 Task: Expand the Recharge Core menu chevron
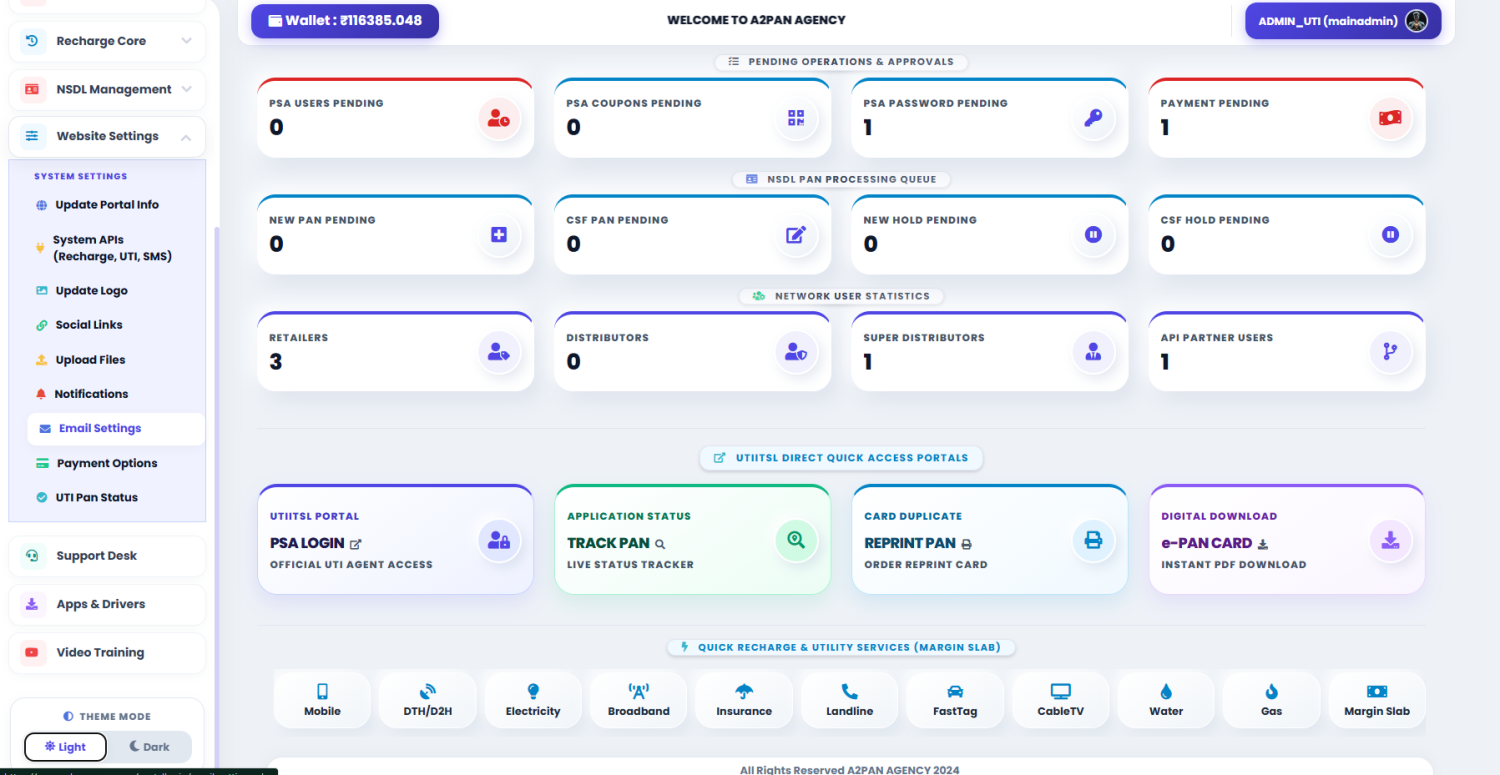[x=186, y=41]
